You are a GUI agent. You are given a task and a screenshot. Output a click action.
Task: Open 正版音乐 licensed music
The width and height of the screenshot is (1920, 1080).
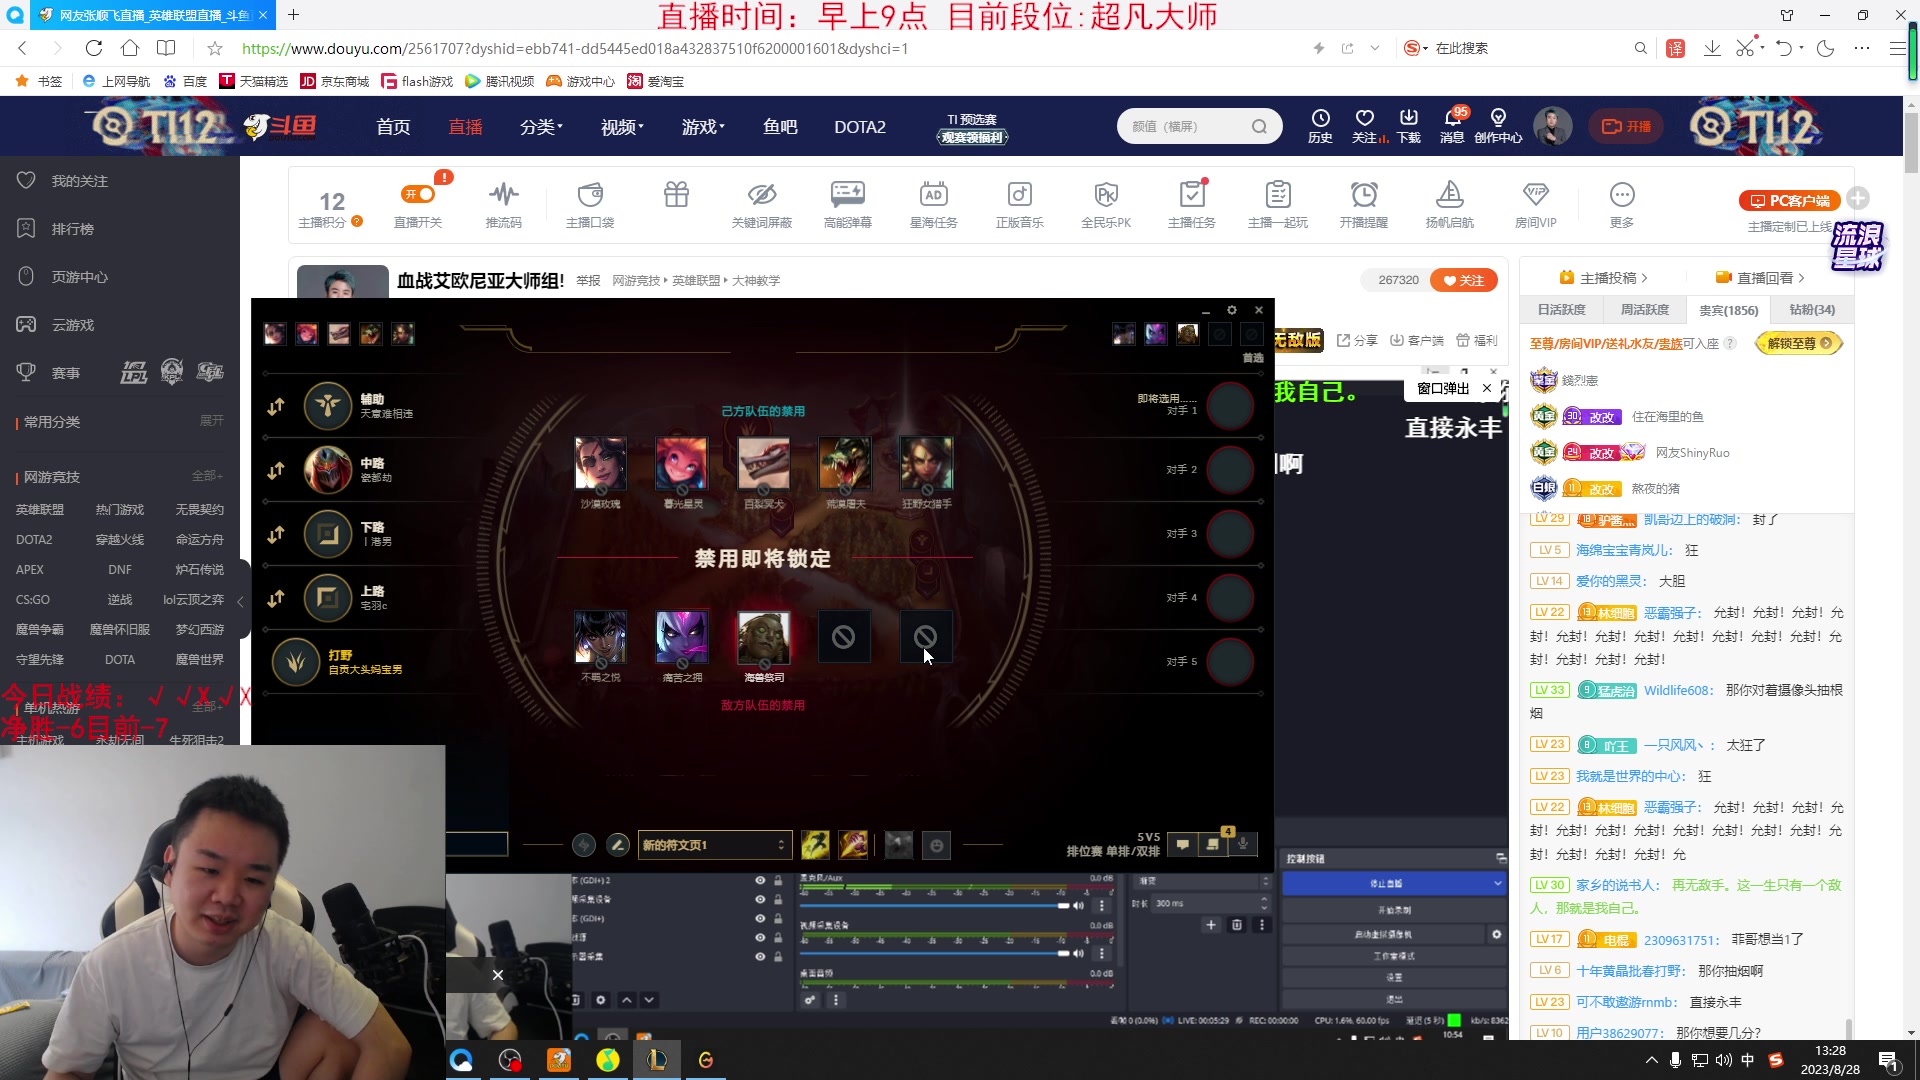1020,204
